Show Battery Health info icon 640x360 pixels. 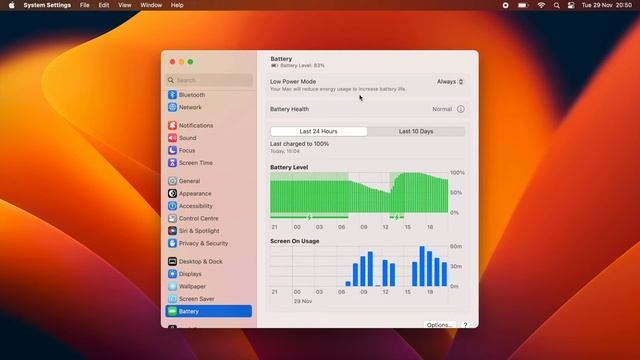point(460,109)
